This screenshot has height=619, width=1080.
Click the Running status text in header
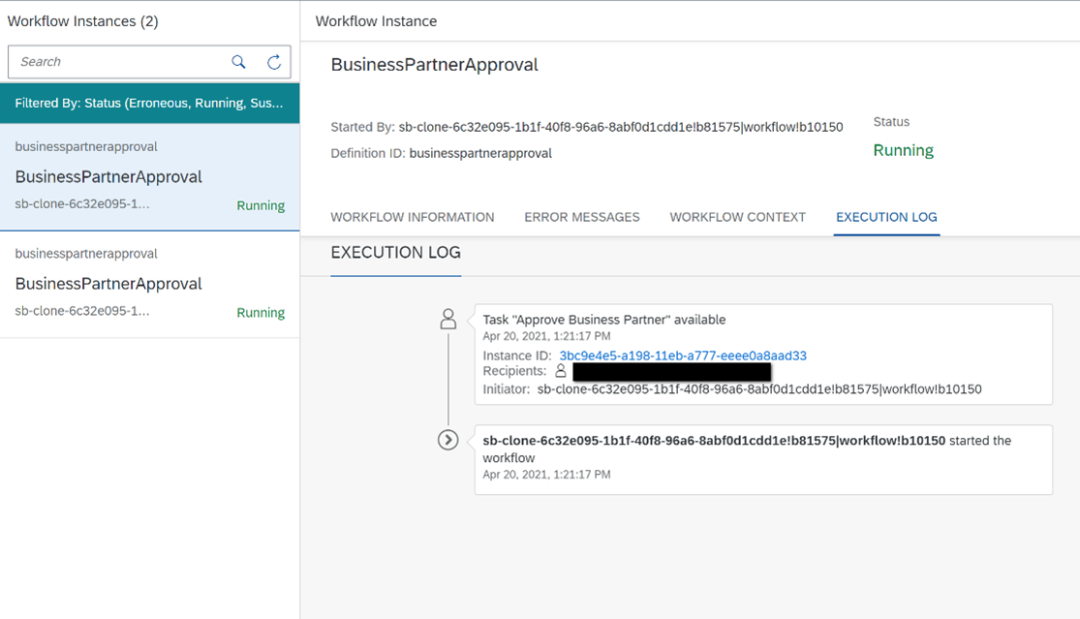point(903,150)
